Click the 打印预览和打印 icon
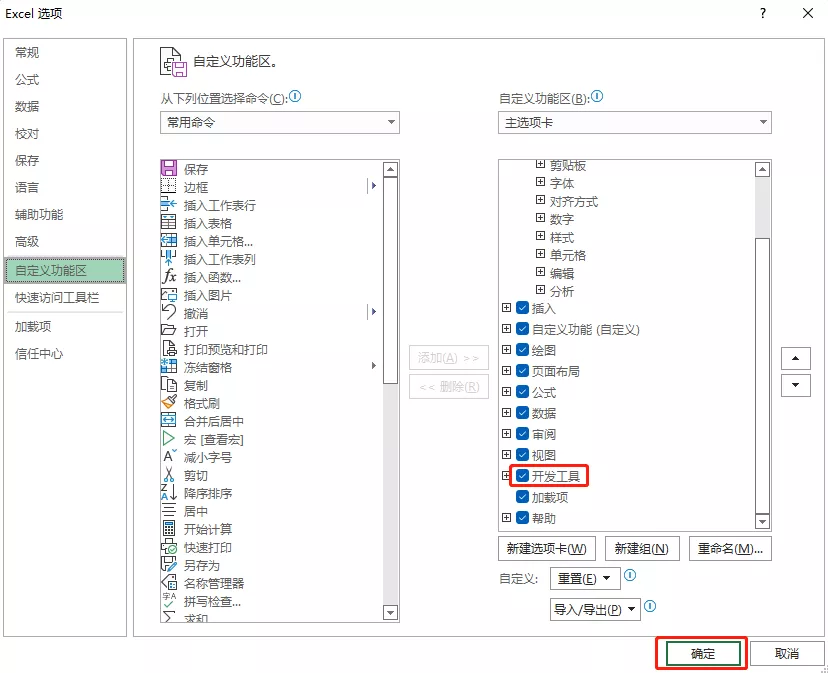828x673 pixels. coord(168,349)
